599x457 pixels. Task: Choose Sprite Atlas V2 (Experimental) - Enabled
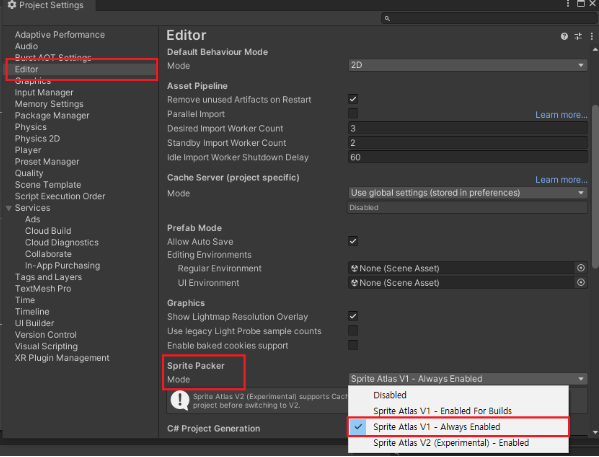[458, 443]
